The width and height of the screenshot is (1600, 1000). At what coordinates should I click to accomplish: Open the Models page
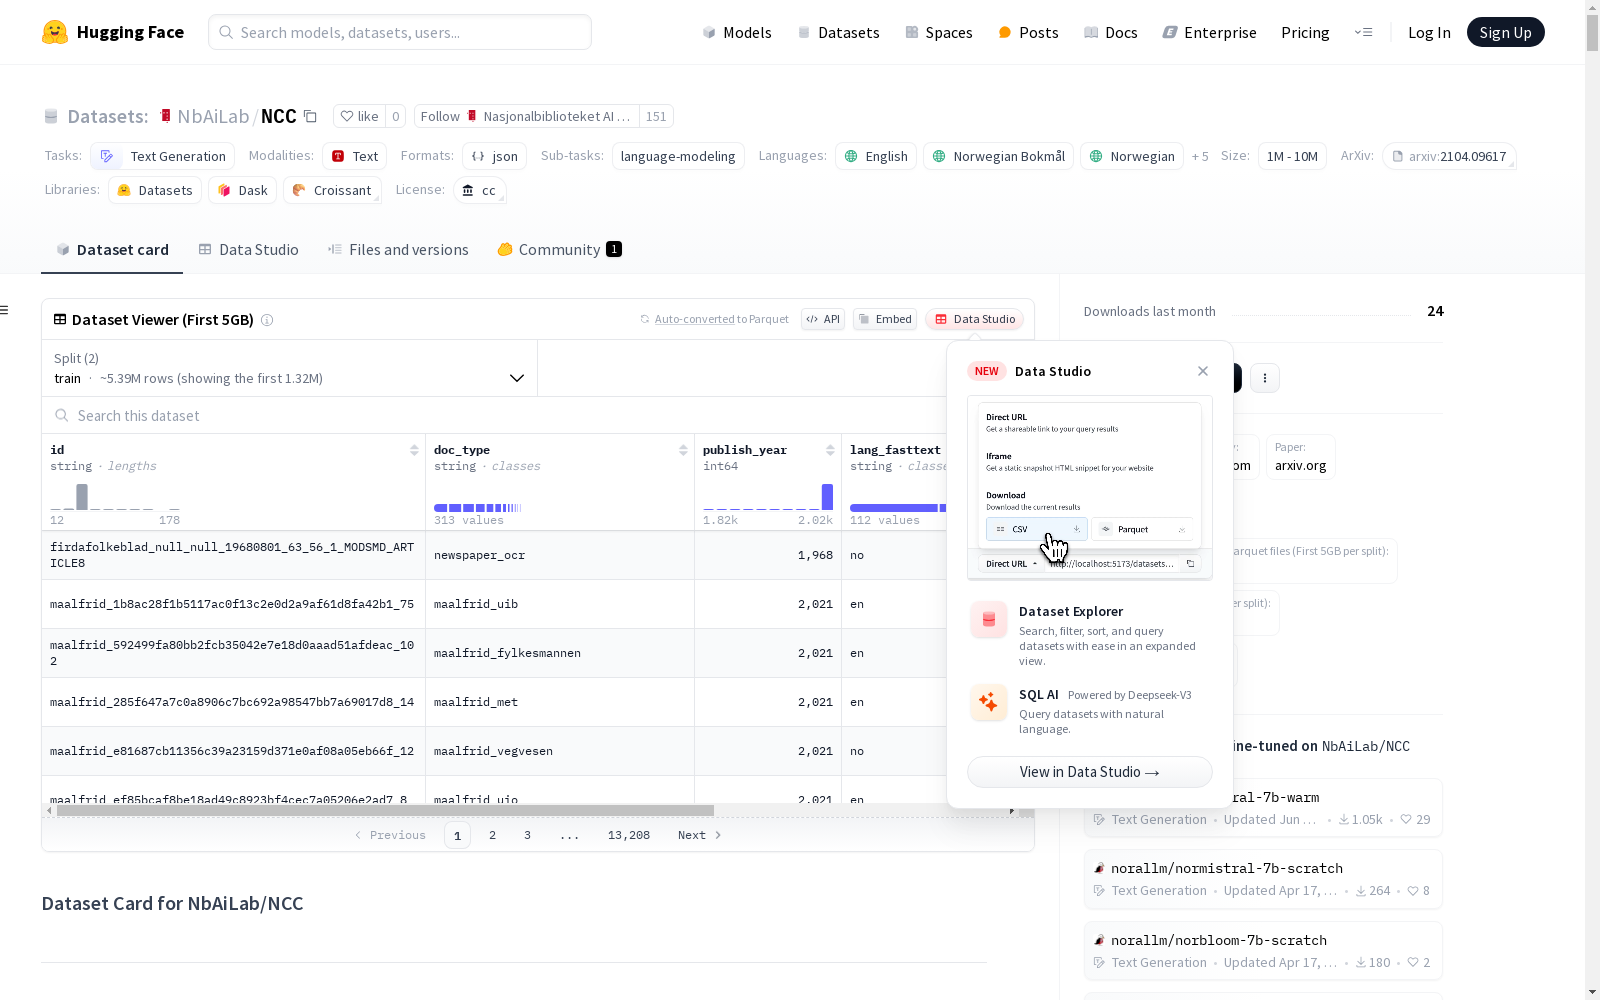point(737,32)
